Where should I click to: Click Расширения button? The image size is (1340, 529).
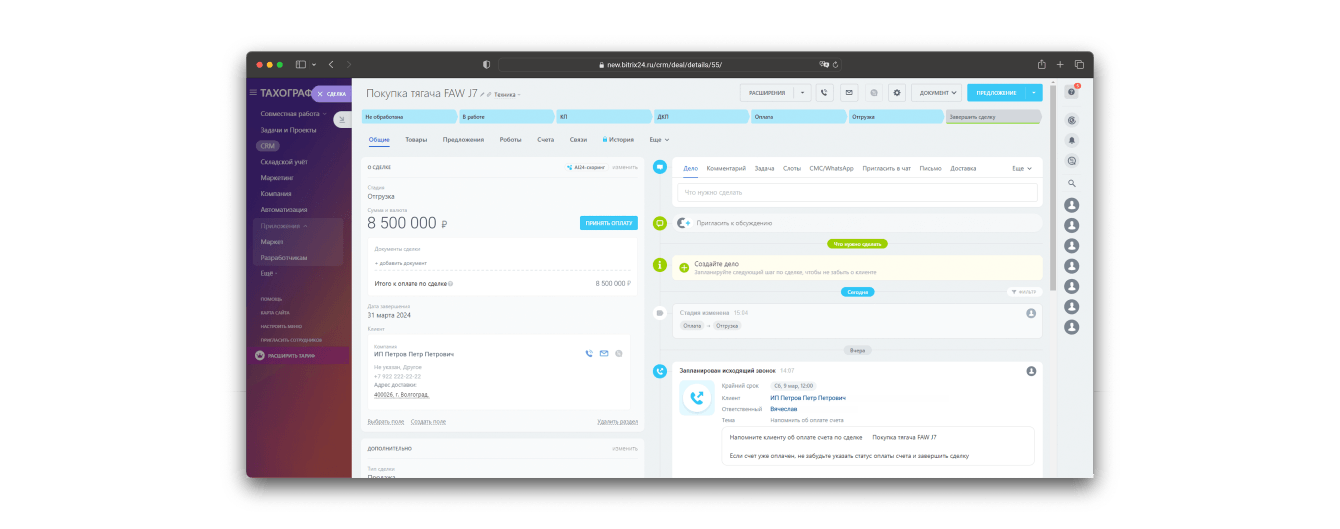pyautogui.click(x=767, y=93)
